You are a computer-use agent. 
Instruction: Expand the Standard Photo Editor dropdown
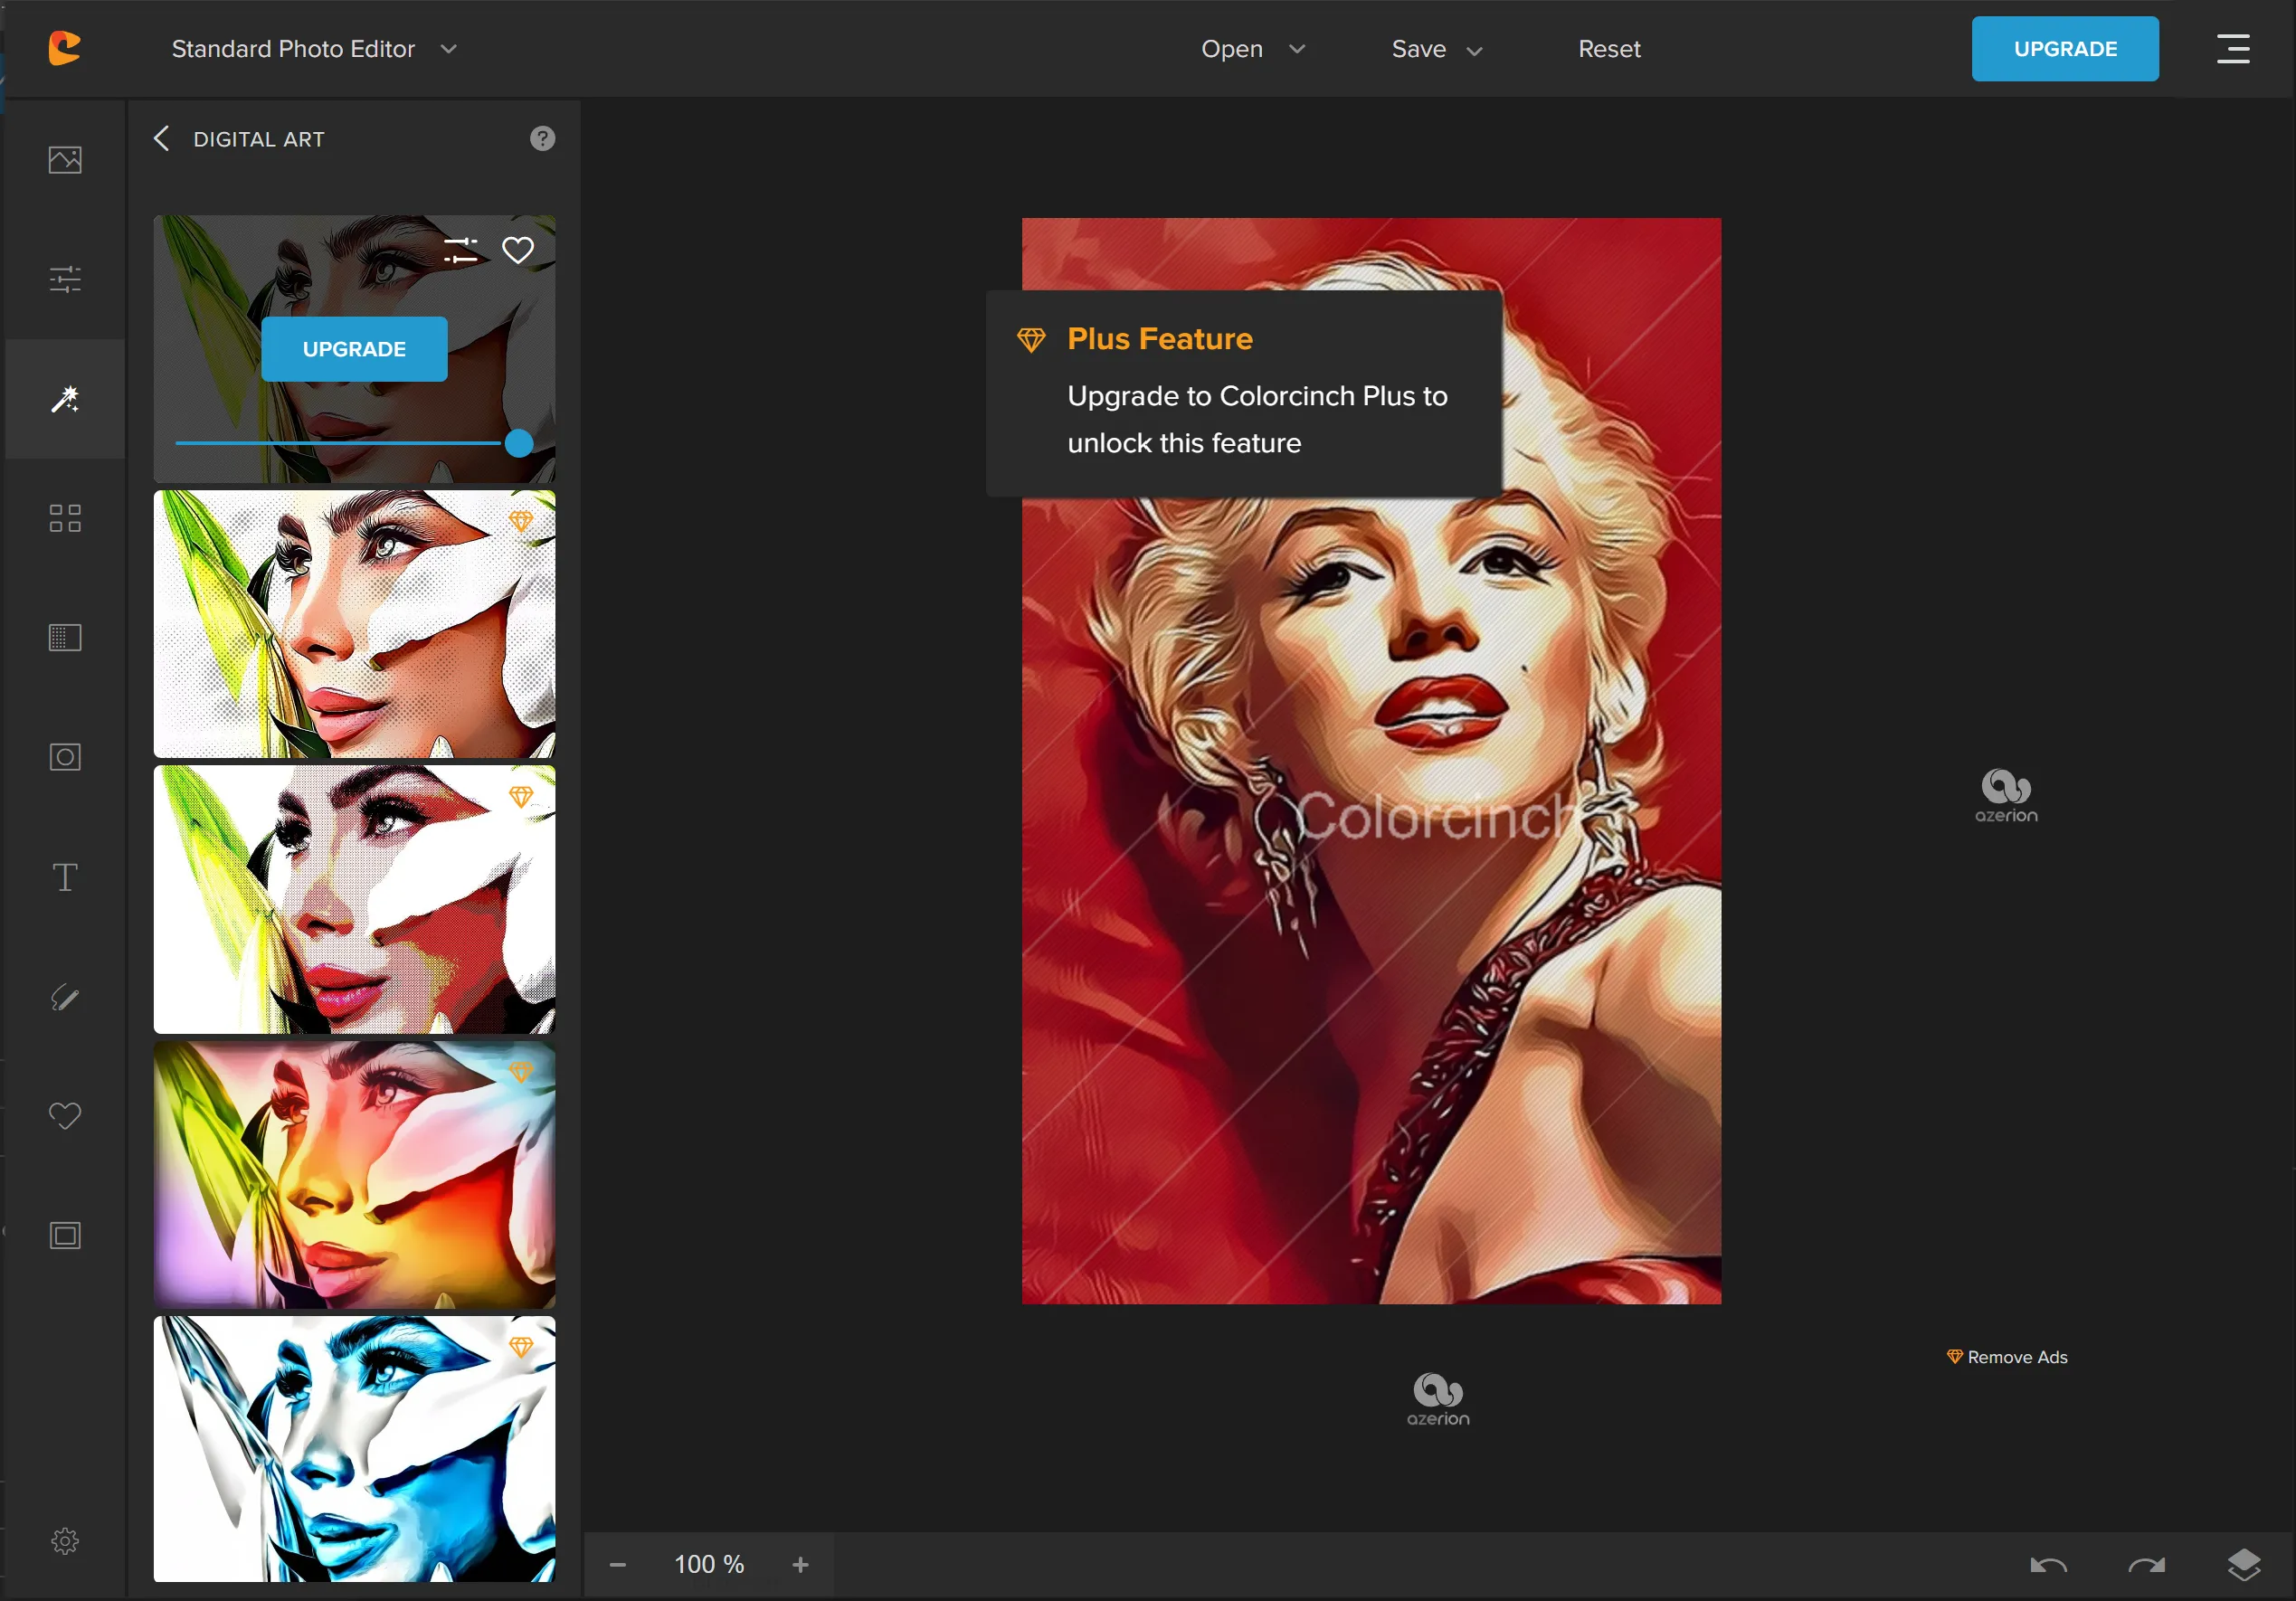448,48
